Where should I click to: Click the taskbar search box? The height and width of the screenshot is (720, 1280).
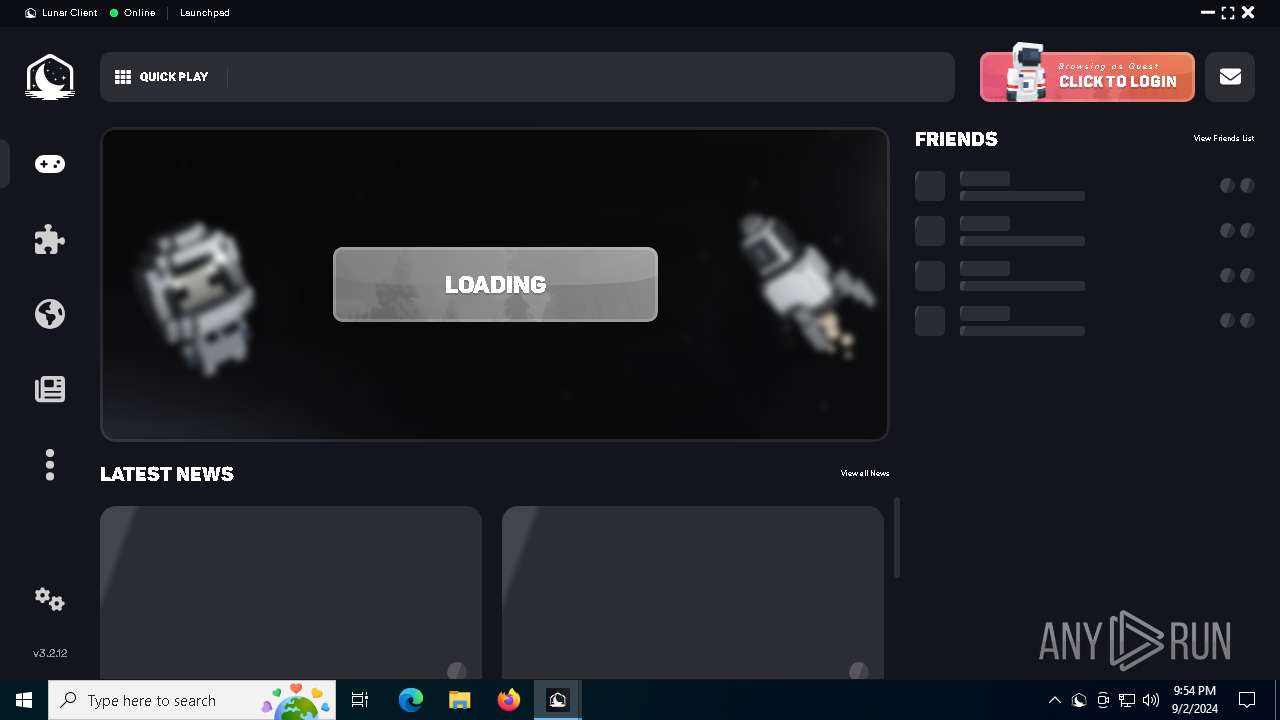point(194,700)
